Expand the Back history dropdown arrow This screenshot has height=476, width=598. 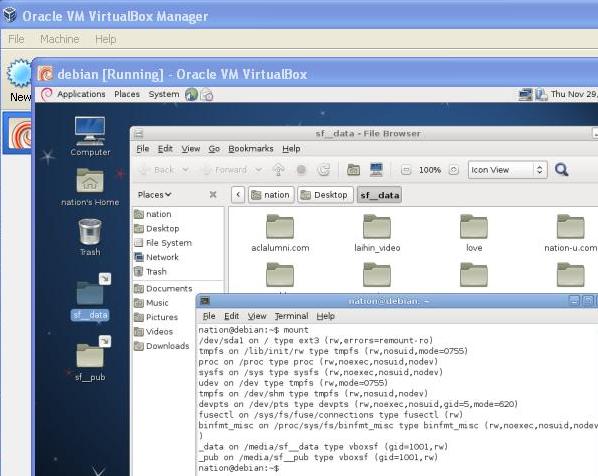185,169
